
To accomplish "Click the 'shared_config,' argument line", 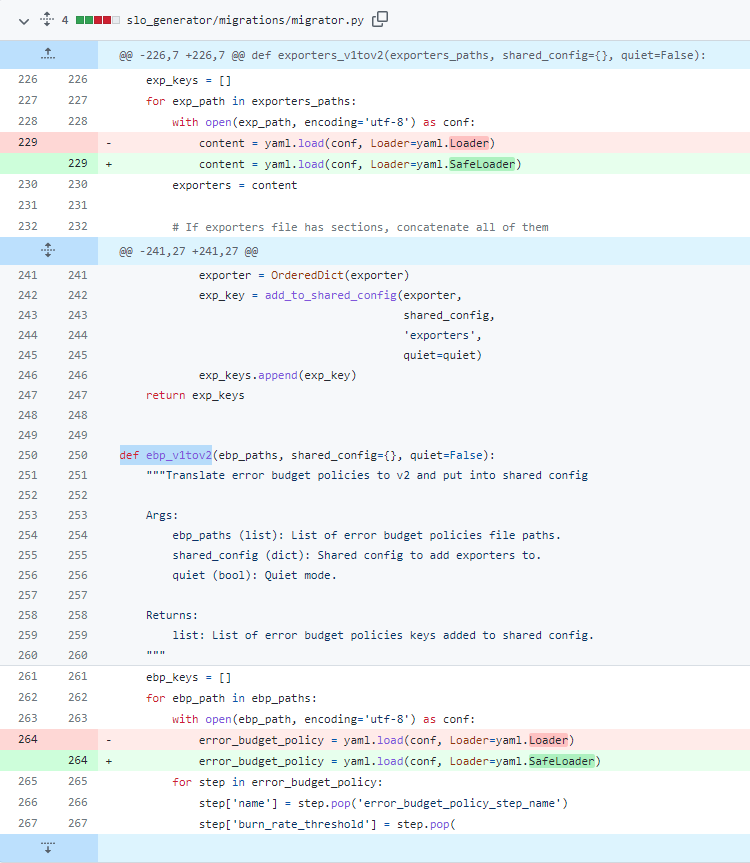I will [449, 315].
